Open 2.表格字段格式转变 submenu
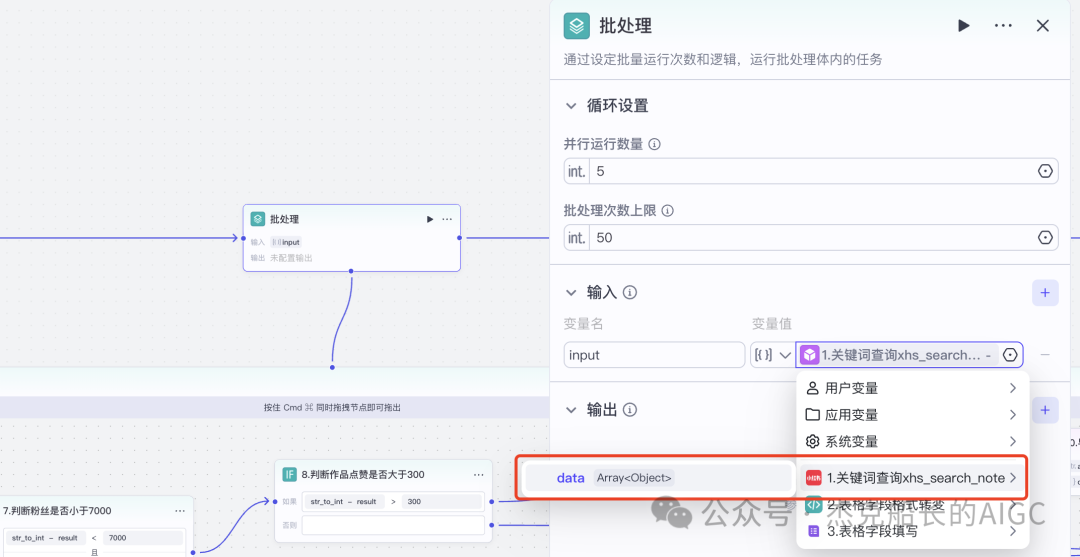The height and width of the screenshot is (557, 1080). [912, 505]
